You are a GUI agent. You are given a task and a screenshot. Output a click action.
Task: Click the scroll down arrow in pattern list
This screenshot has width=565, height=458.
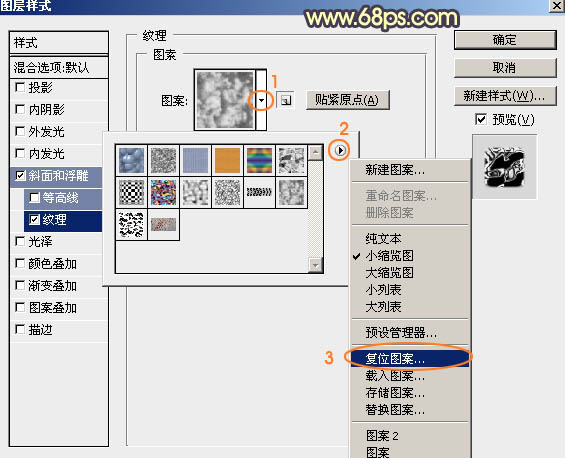pyautogui.click(x=315, y=266)
